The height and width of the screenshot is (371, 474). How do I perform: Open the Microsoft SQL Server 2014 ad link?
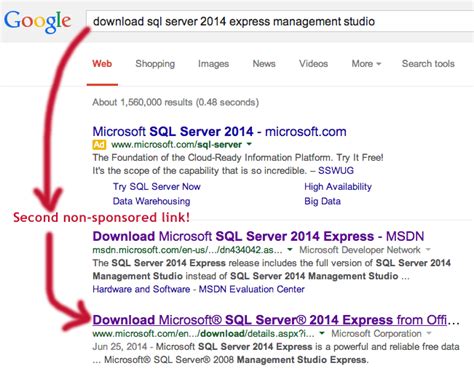click(219, 131)
